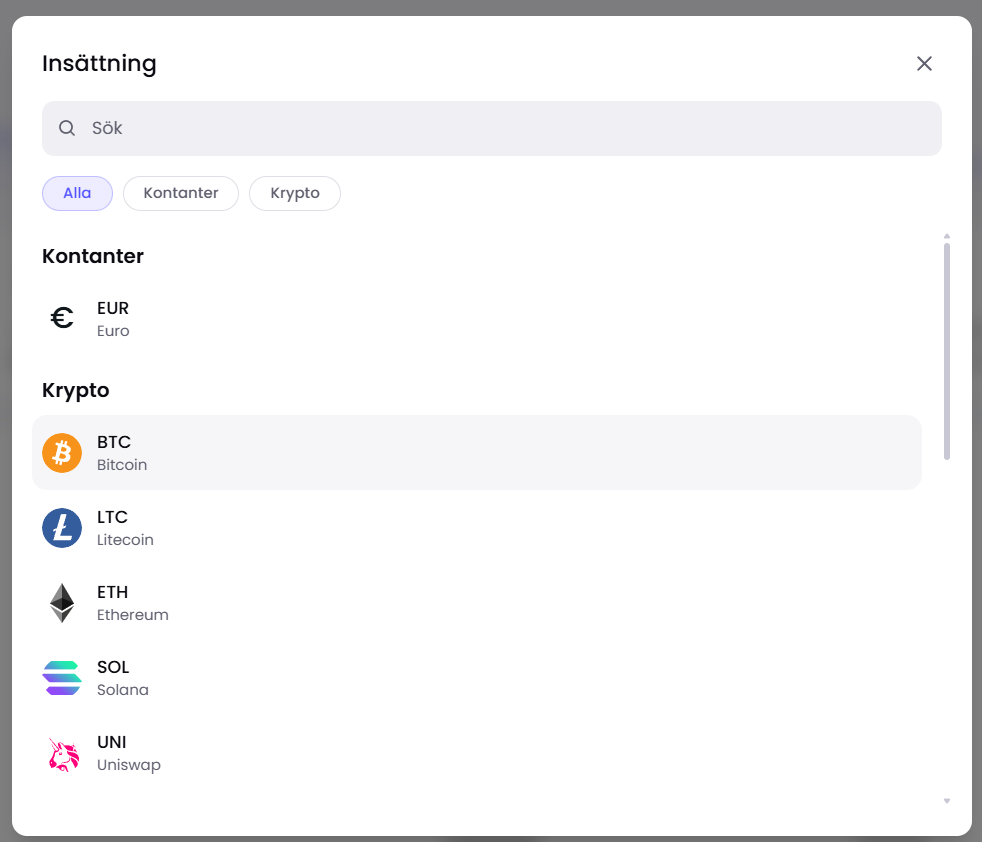Pick LTC Litecoin from list
This screenshot has height=842, width=982.
coord(477,528)
